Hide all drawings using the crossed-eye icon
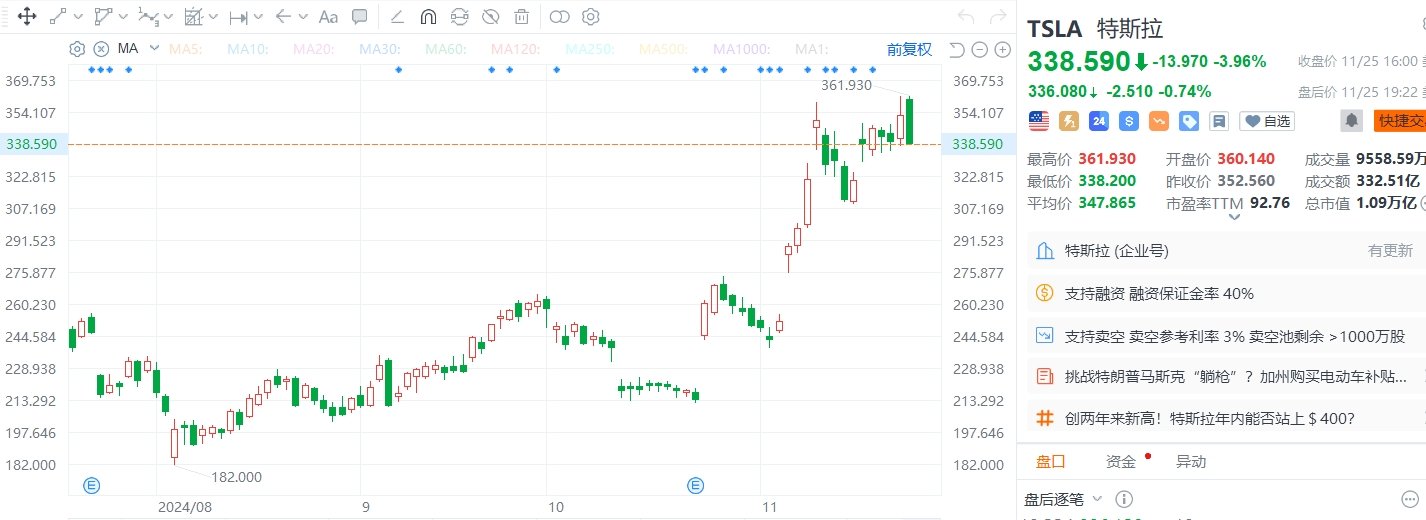The image size is (1426, 520). (x=490, y=16)
